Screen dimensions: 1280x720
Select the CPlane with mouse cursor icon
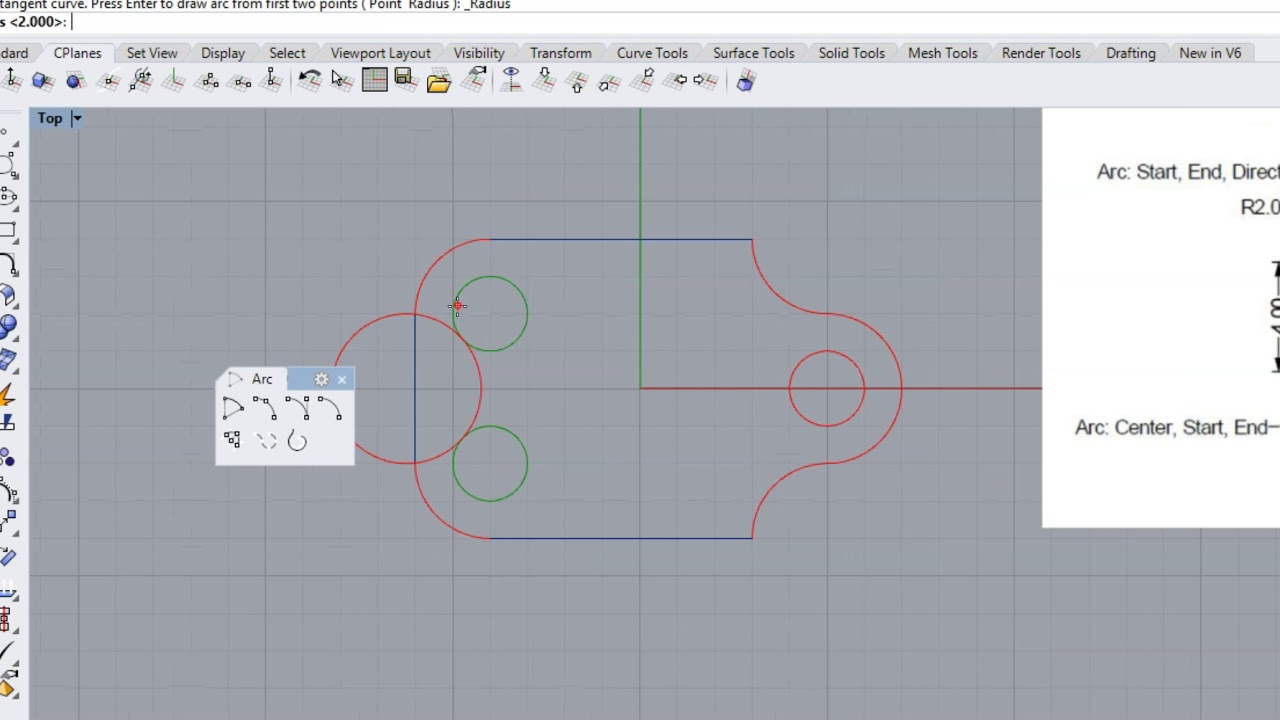click(x=341, y=81)
